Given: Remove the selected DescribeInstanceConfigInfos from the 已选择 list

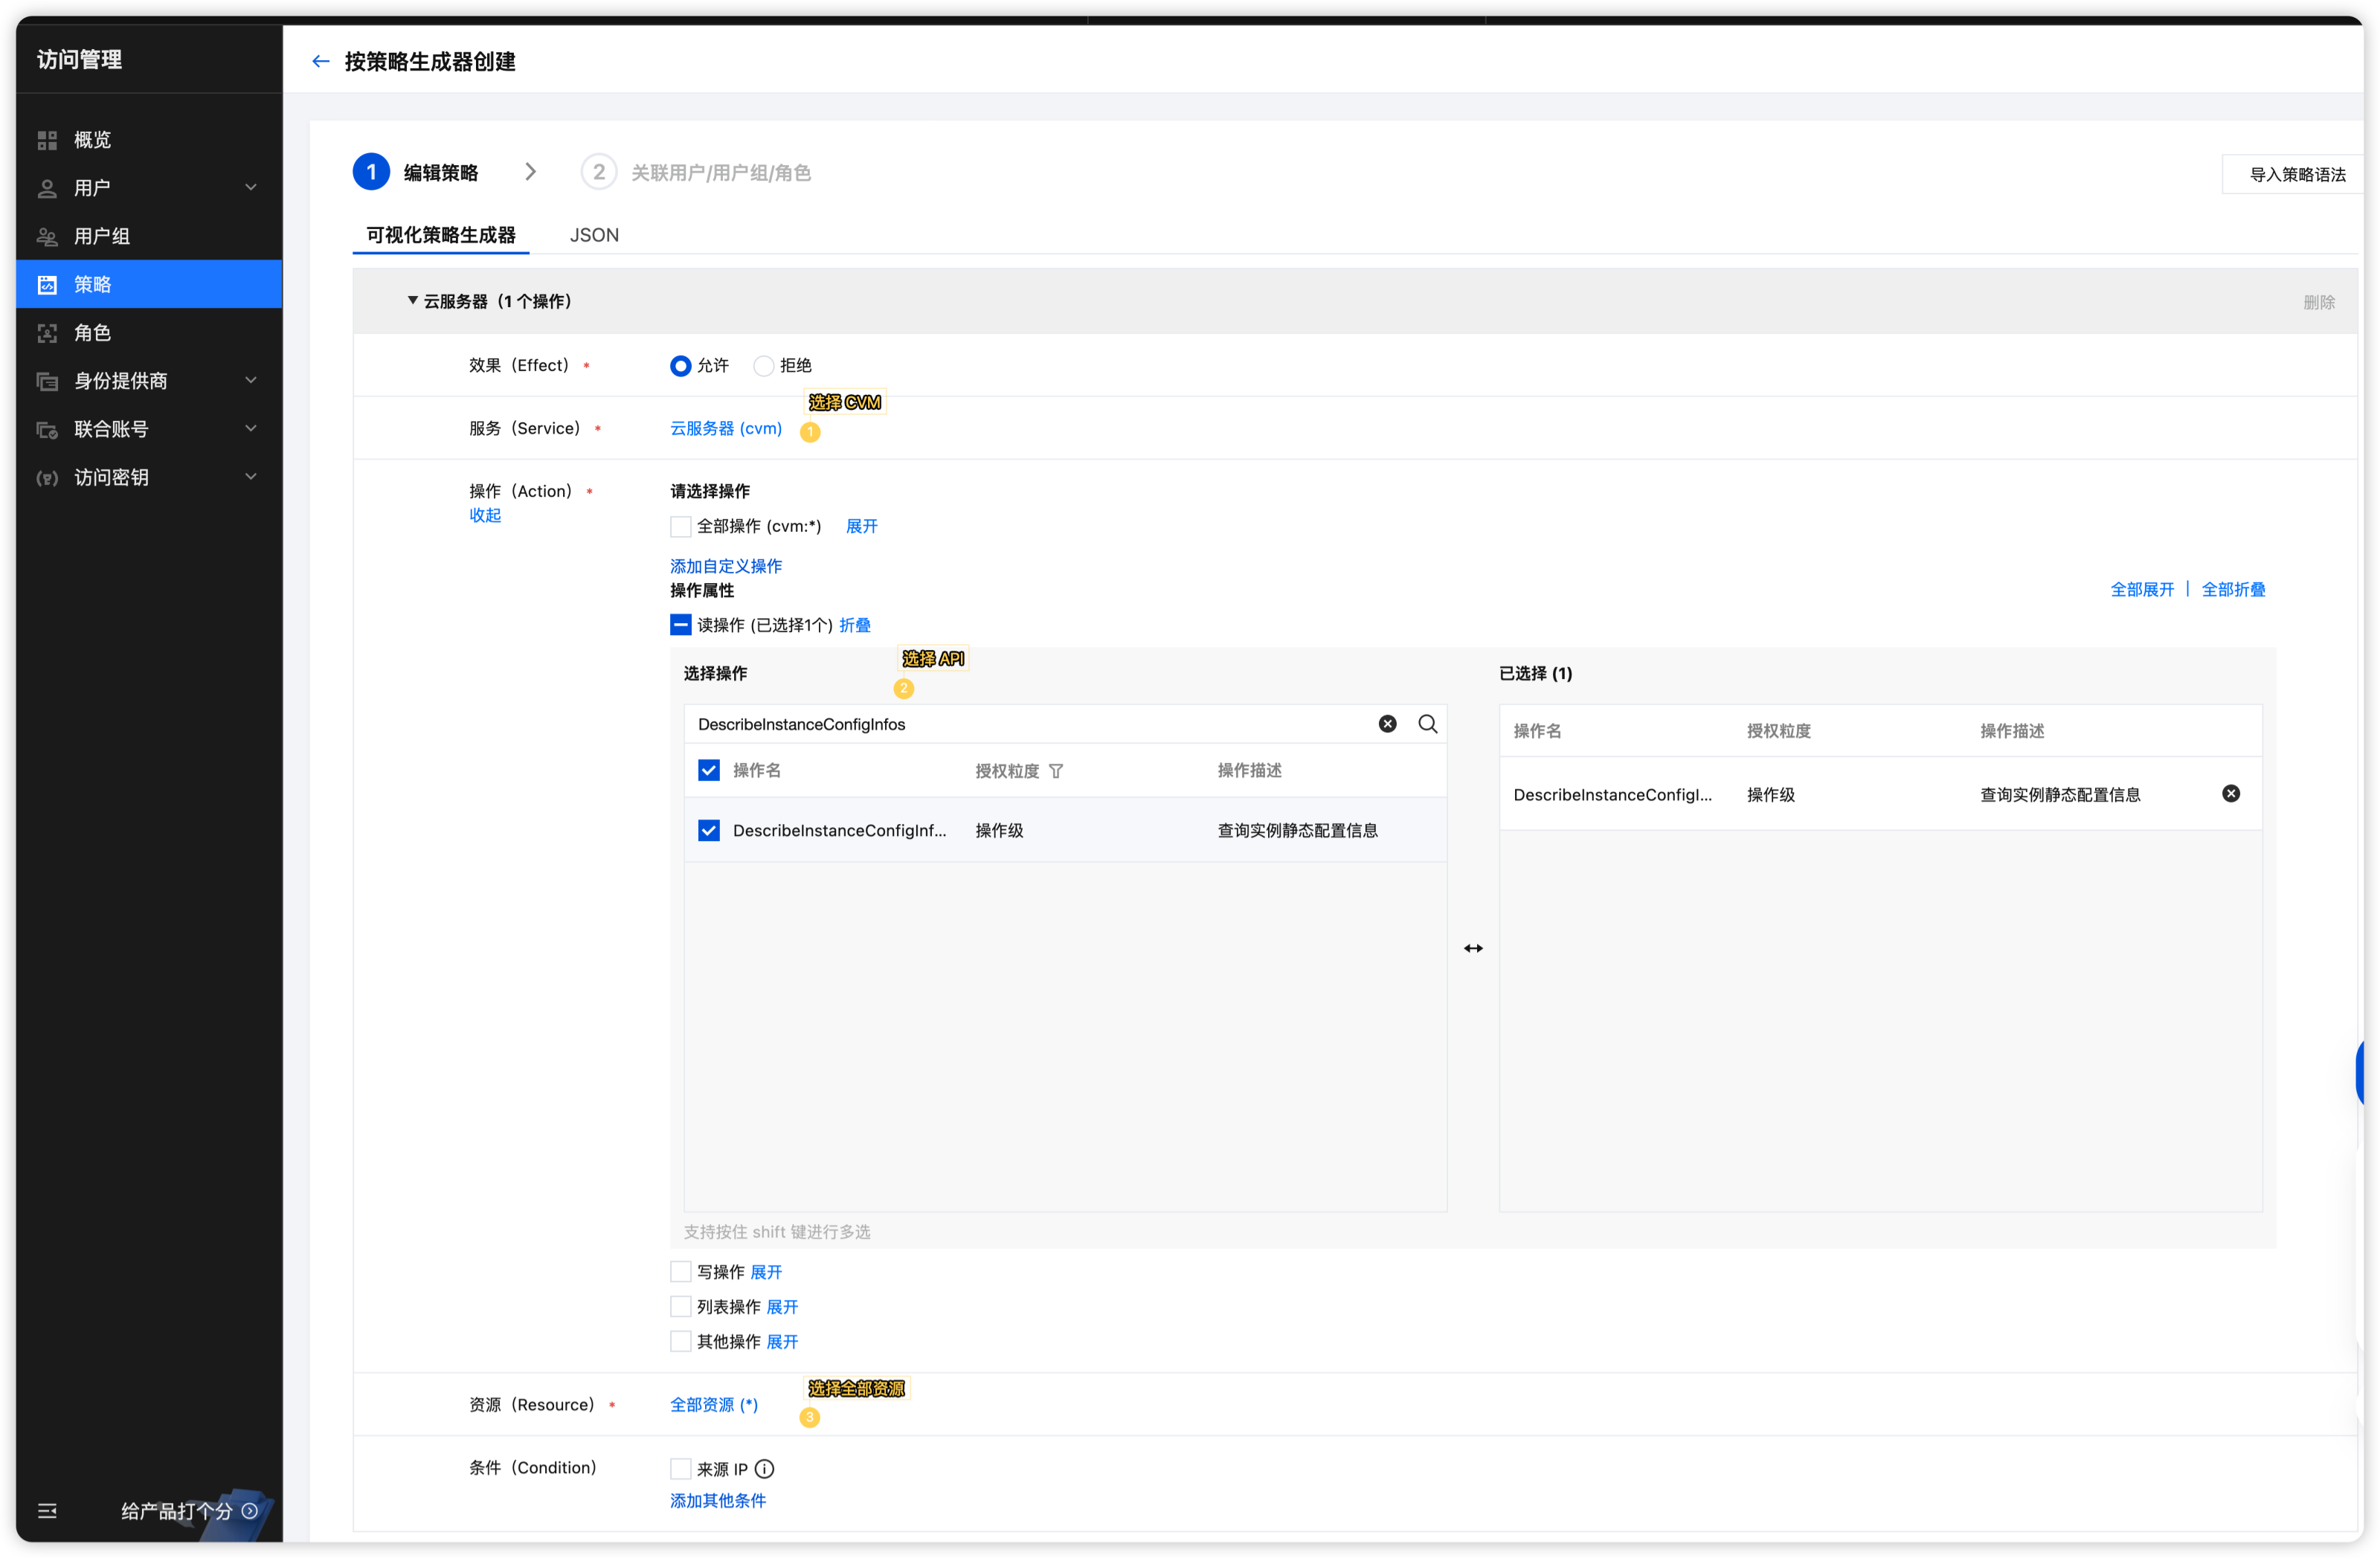Looking at the screenshot, I should point(2230,794).
